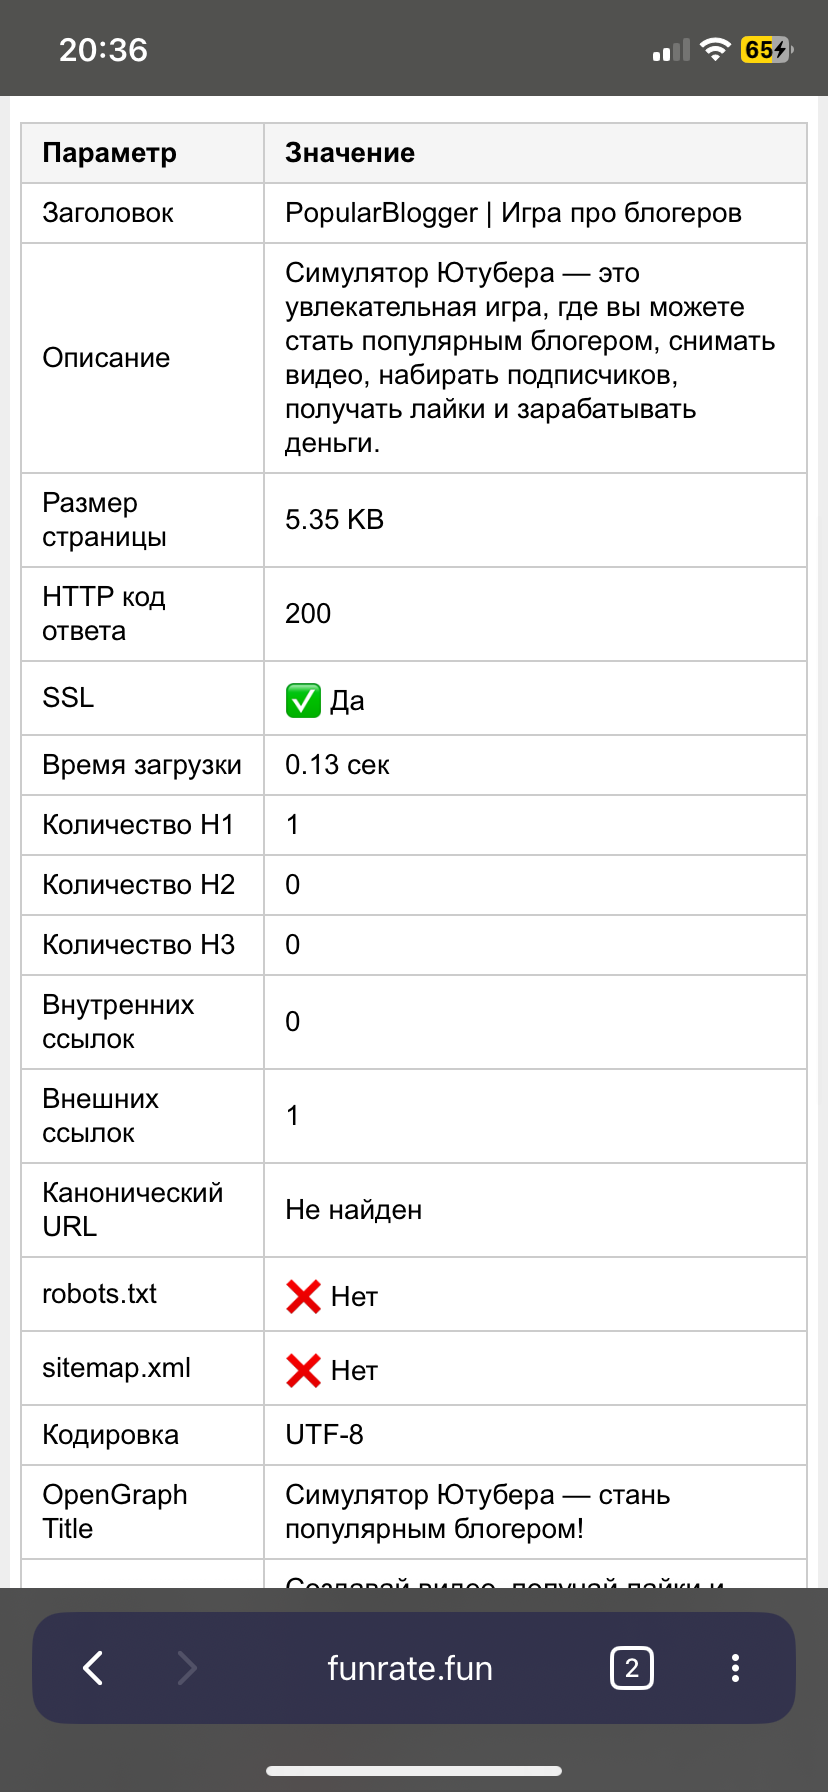Tap the OpenGraph Title row label
Screen dimensions: 828x1792
[114, 1511]
